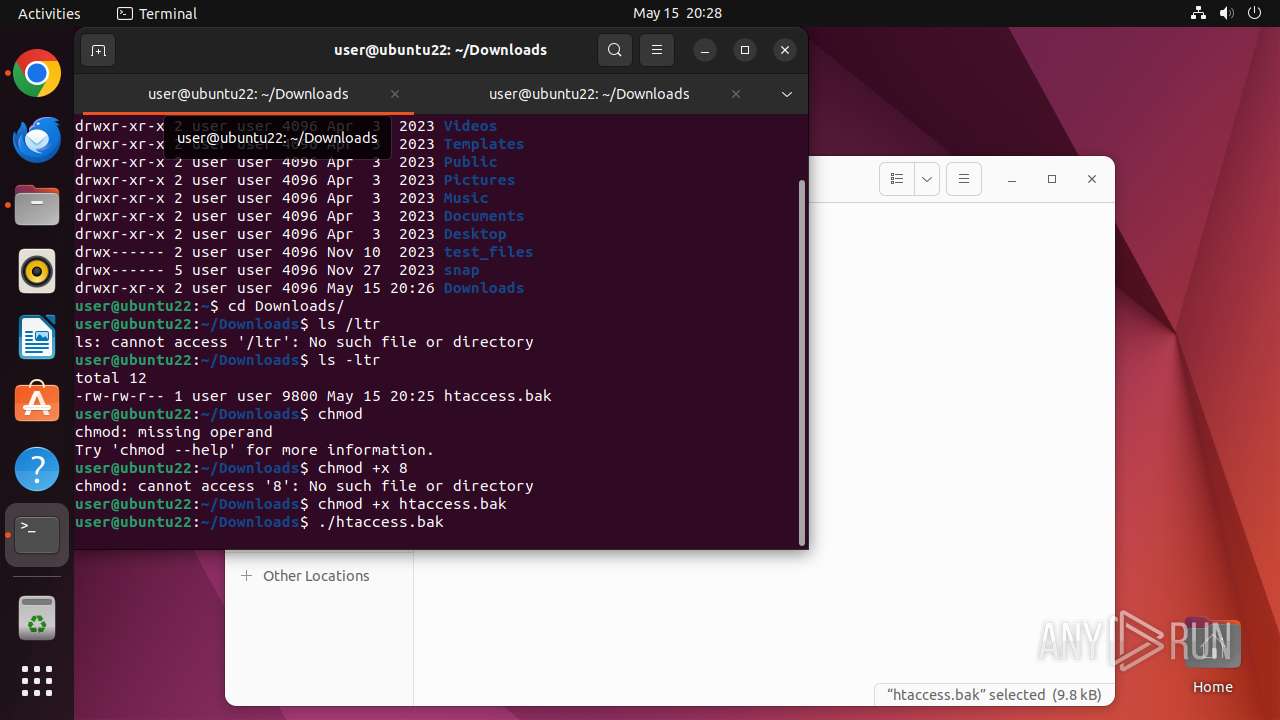Image resolution: width=1280 pixels, height=720 pixels.
Task: Click the 'total 12' output line
Action: [111, 378]
